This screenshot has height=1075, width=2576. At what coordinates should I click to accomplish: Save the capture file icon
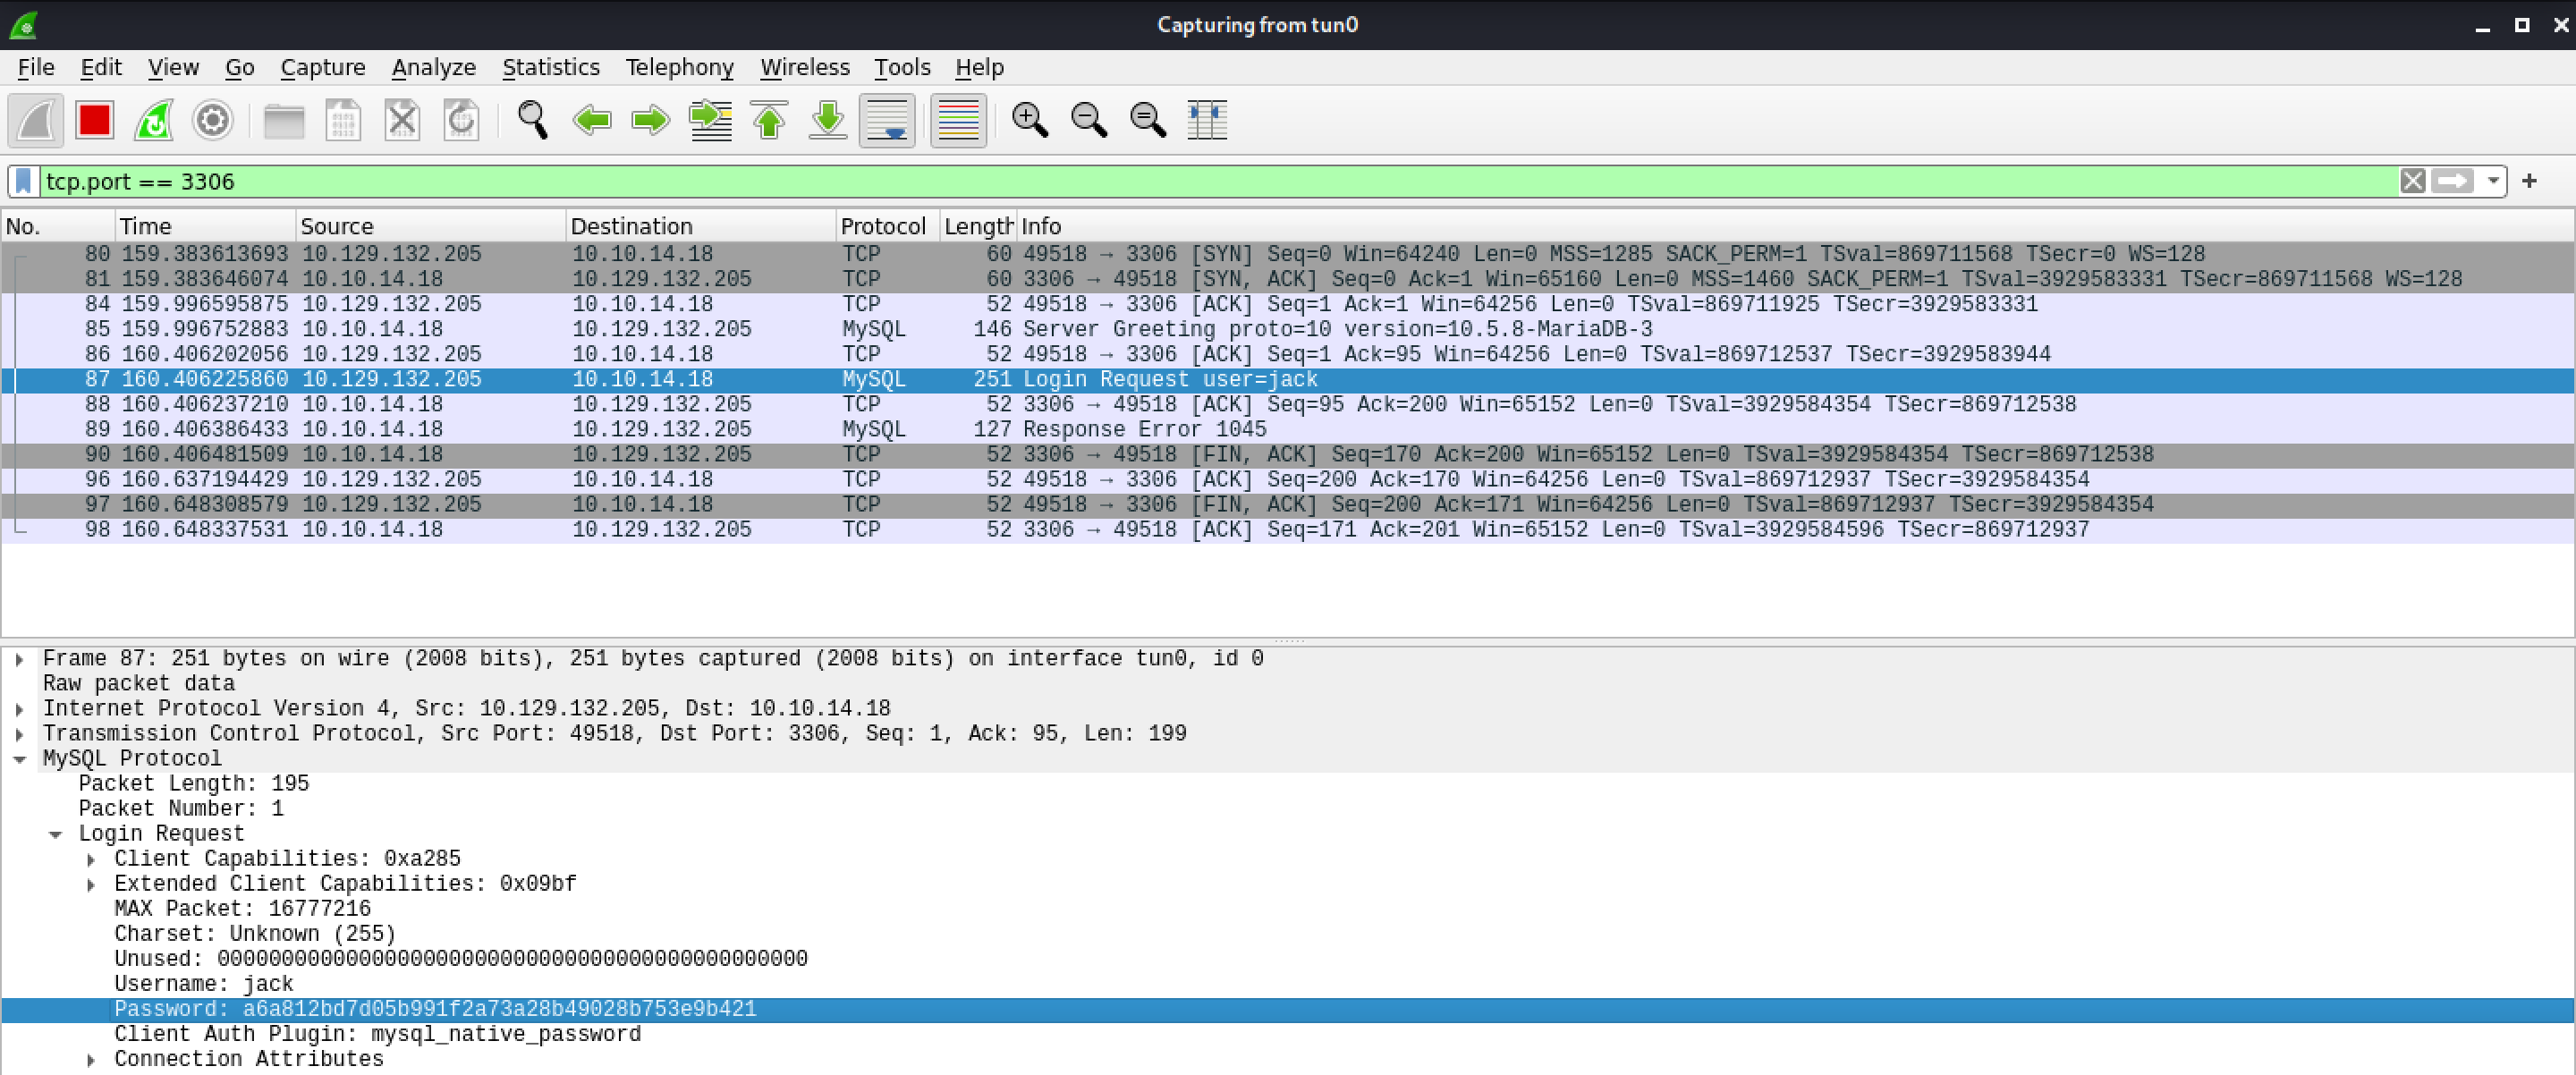coord(343,121)
